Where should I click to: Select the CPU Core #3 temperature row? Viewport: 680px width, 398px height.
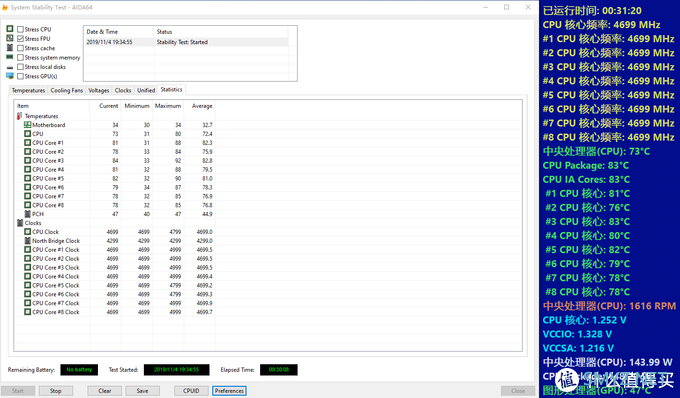pyautogui.click(x=115, y=160)
